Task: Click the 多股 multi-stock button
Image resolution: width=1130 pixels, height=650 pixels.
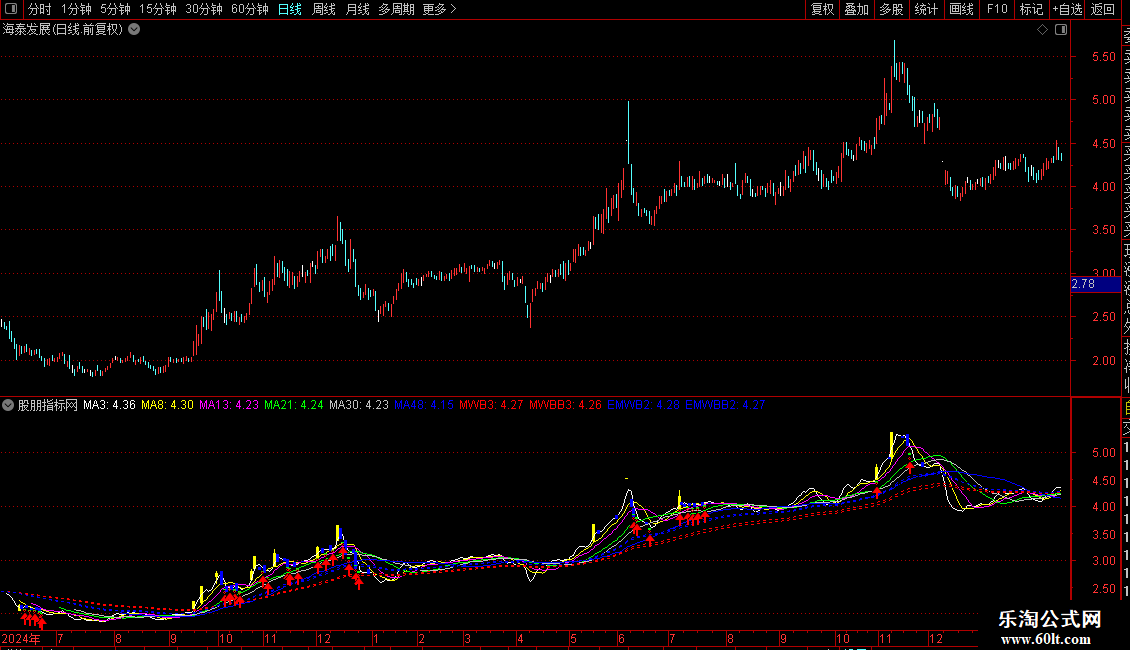Action: coord(891,9)
